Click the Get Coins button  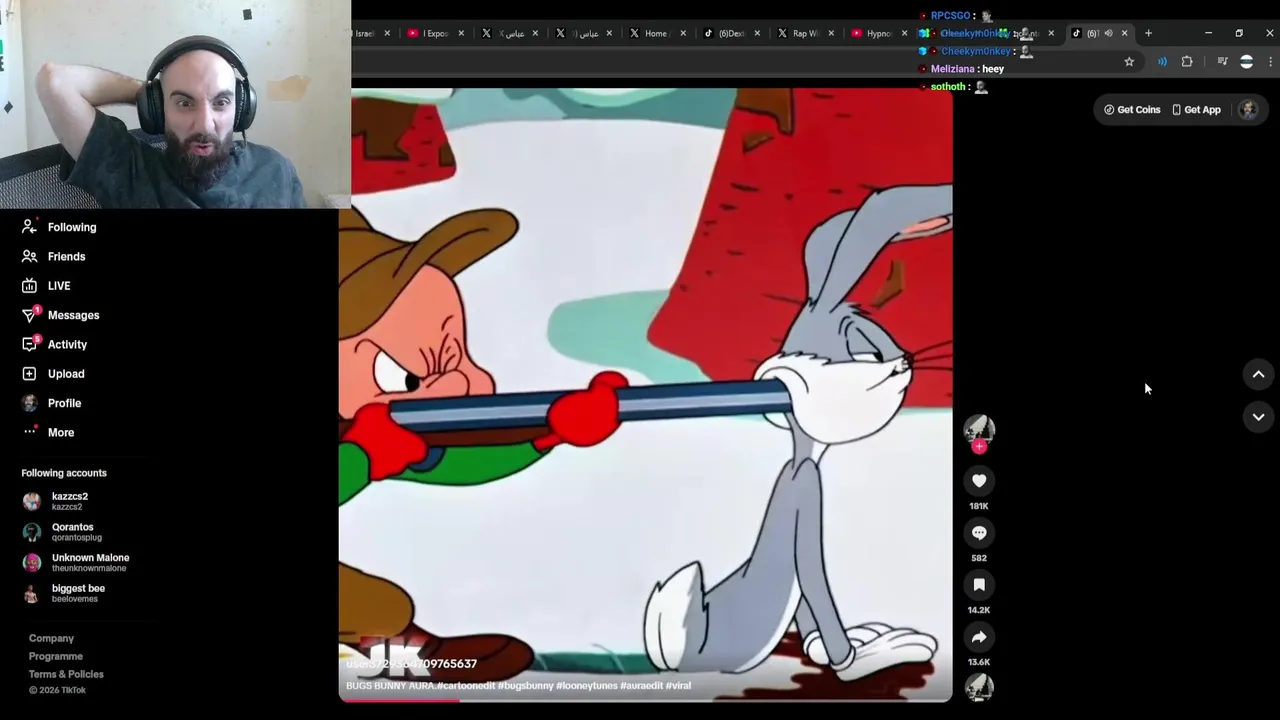(x=1132, y=110)
